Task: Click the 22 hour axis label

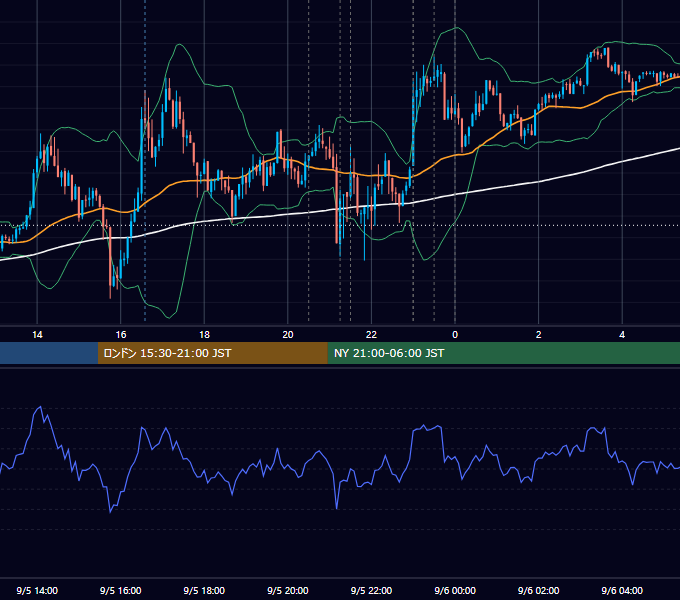Action: click(x=371, y=335)
